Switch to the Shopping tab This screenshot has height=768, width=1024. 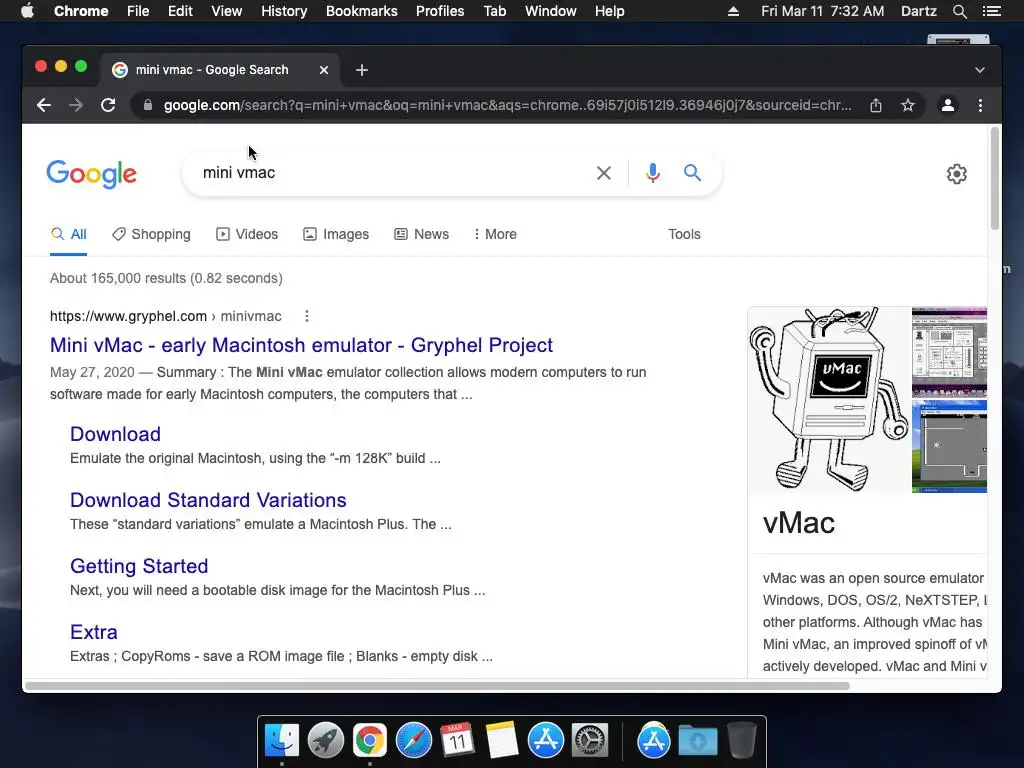(152, 234)
